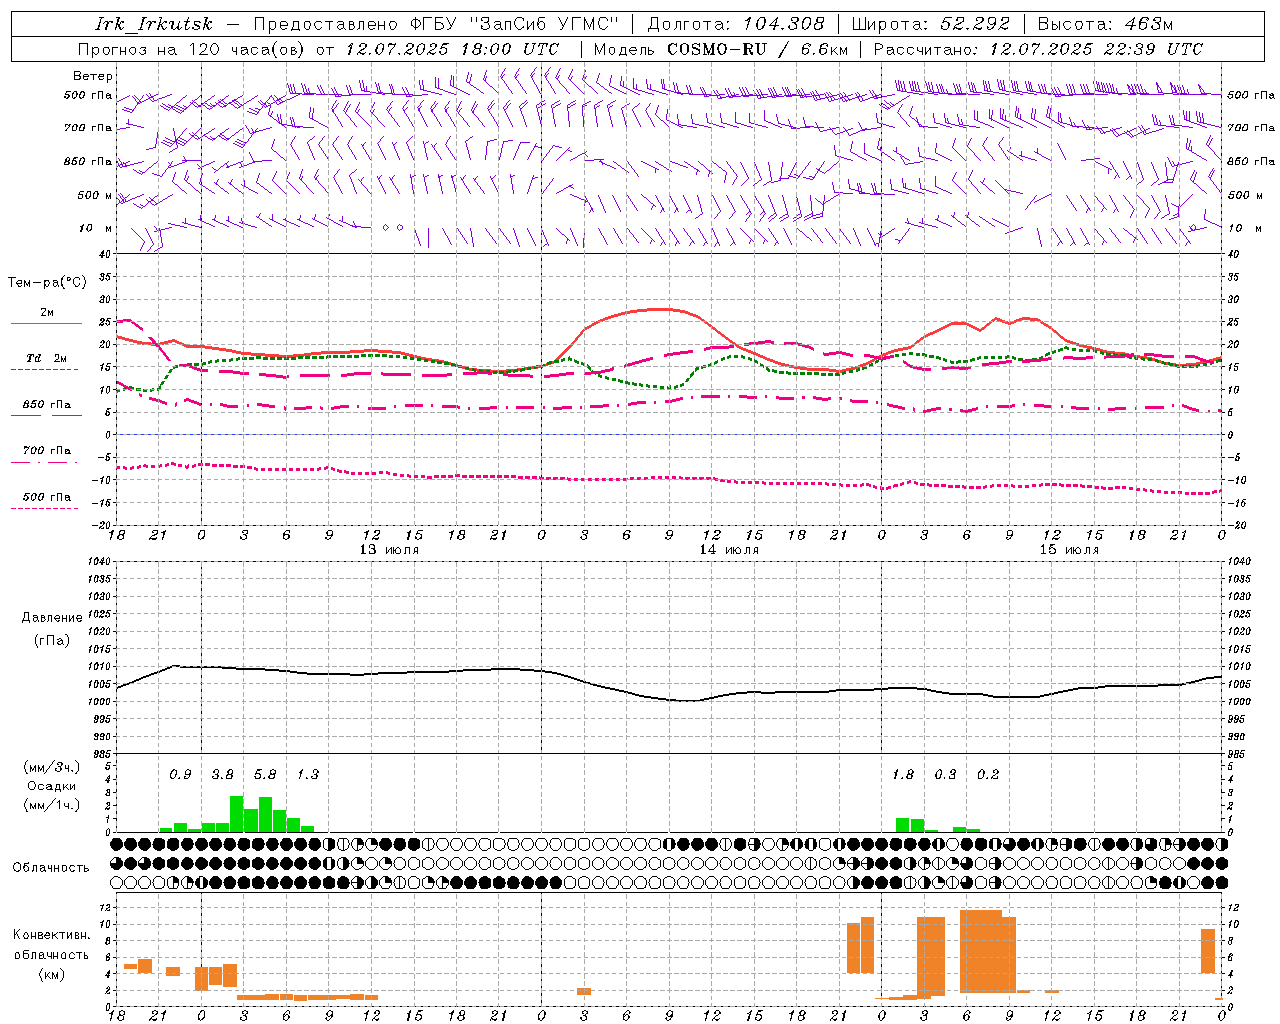Click the 15 июля date label
The height and width of the screenshot is (1024, 1280).
[x=1069, y=549]
